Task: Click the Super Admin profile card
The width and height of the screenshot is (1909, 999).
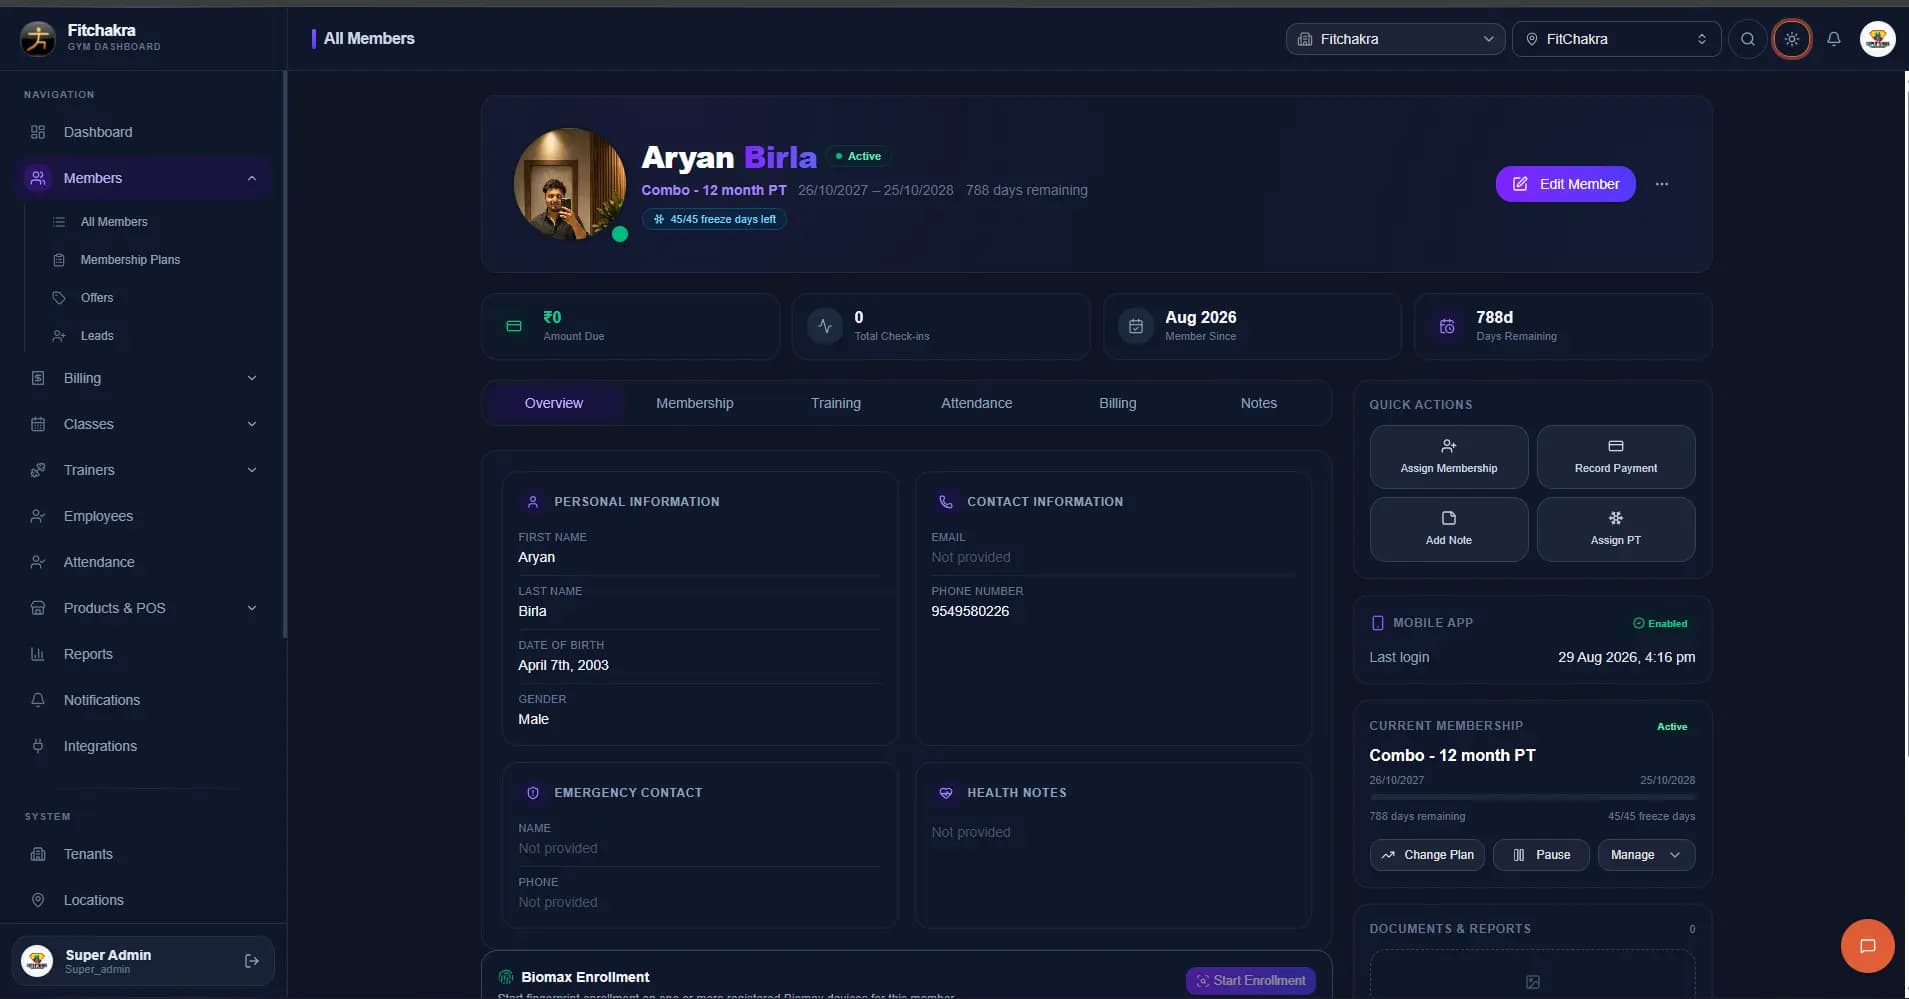Action: coord(143,961)
